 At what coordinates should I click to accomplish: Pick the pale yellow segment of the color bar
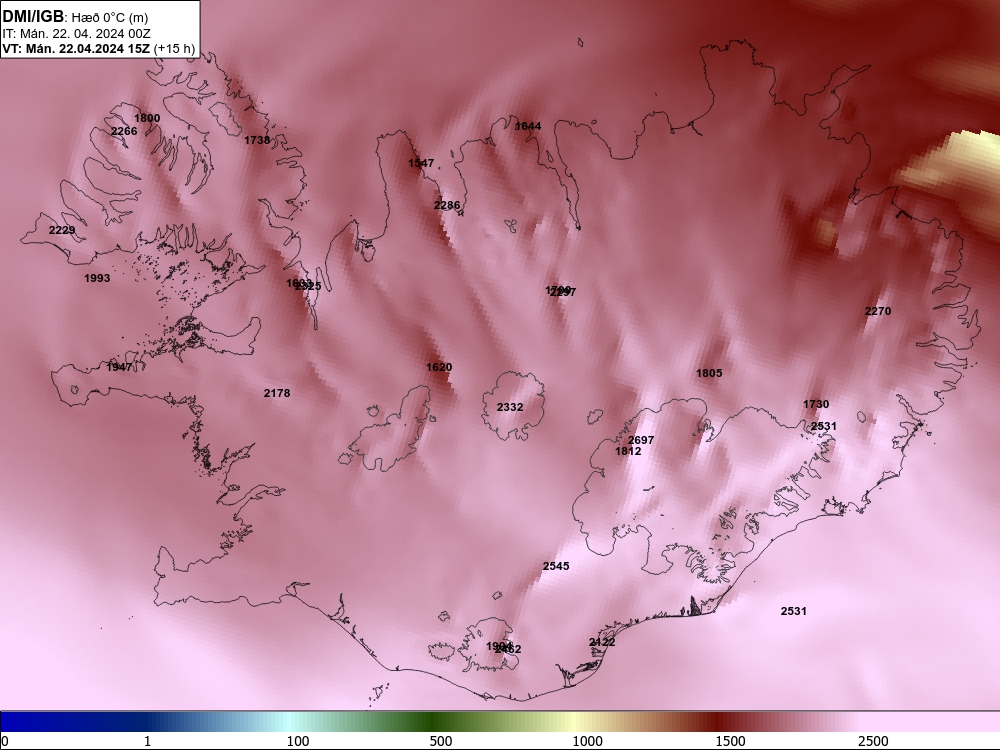[574, 722]
